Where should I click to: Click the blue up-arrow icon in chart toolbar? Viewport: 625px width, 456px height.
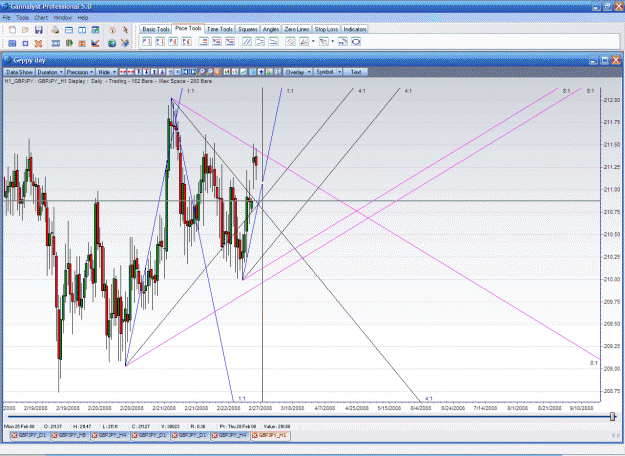[x=261, y=72]
